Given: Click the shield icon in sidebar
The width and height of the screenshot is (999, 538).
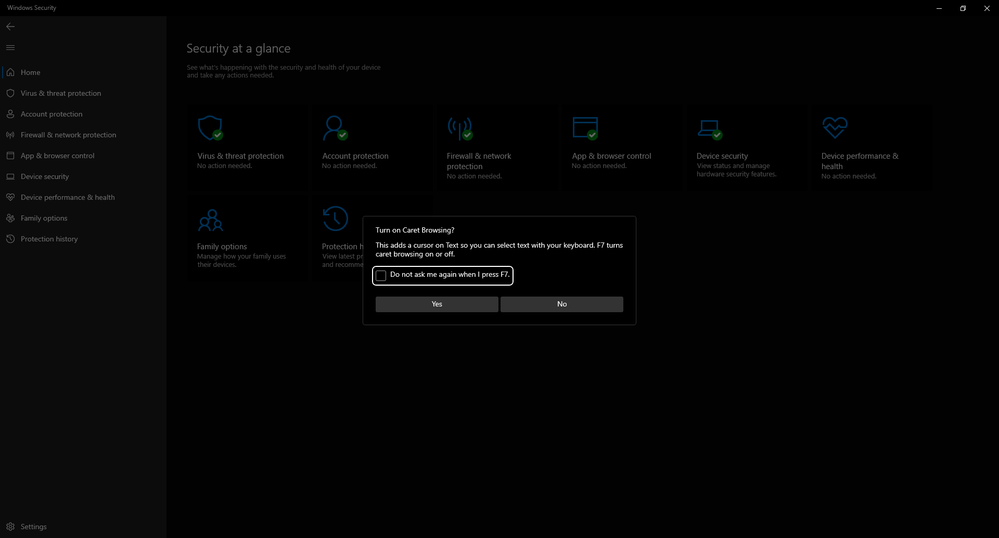Looking at the screenshot, I should [x=10, y=93].
